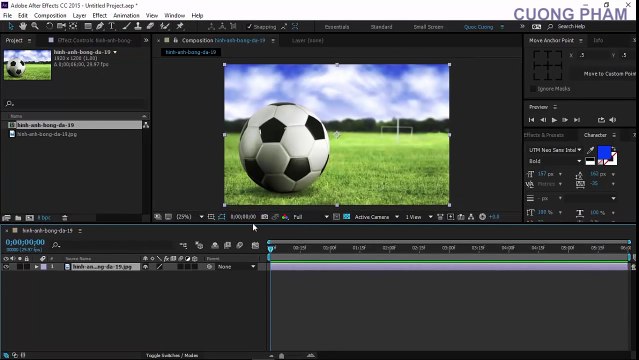Enable the Ignore Masks checkbox
This screenshot has width=639, height=360.
[533, 88]
